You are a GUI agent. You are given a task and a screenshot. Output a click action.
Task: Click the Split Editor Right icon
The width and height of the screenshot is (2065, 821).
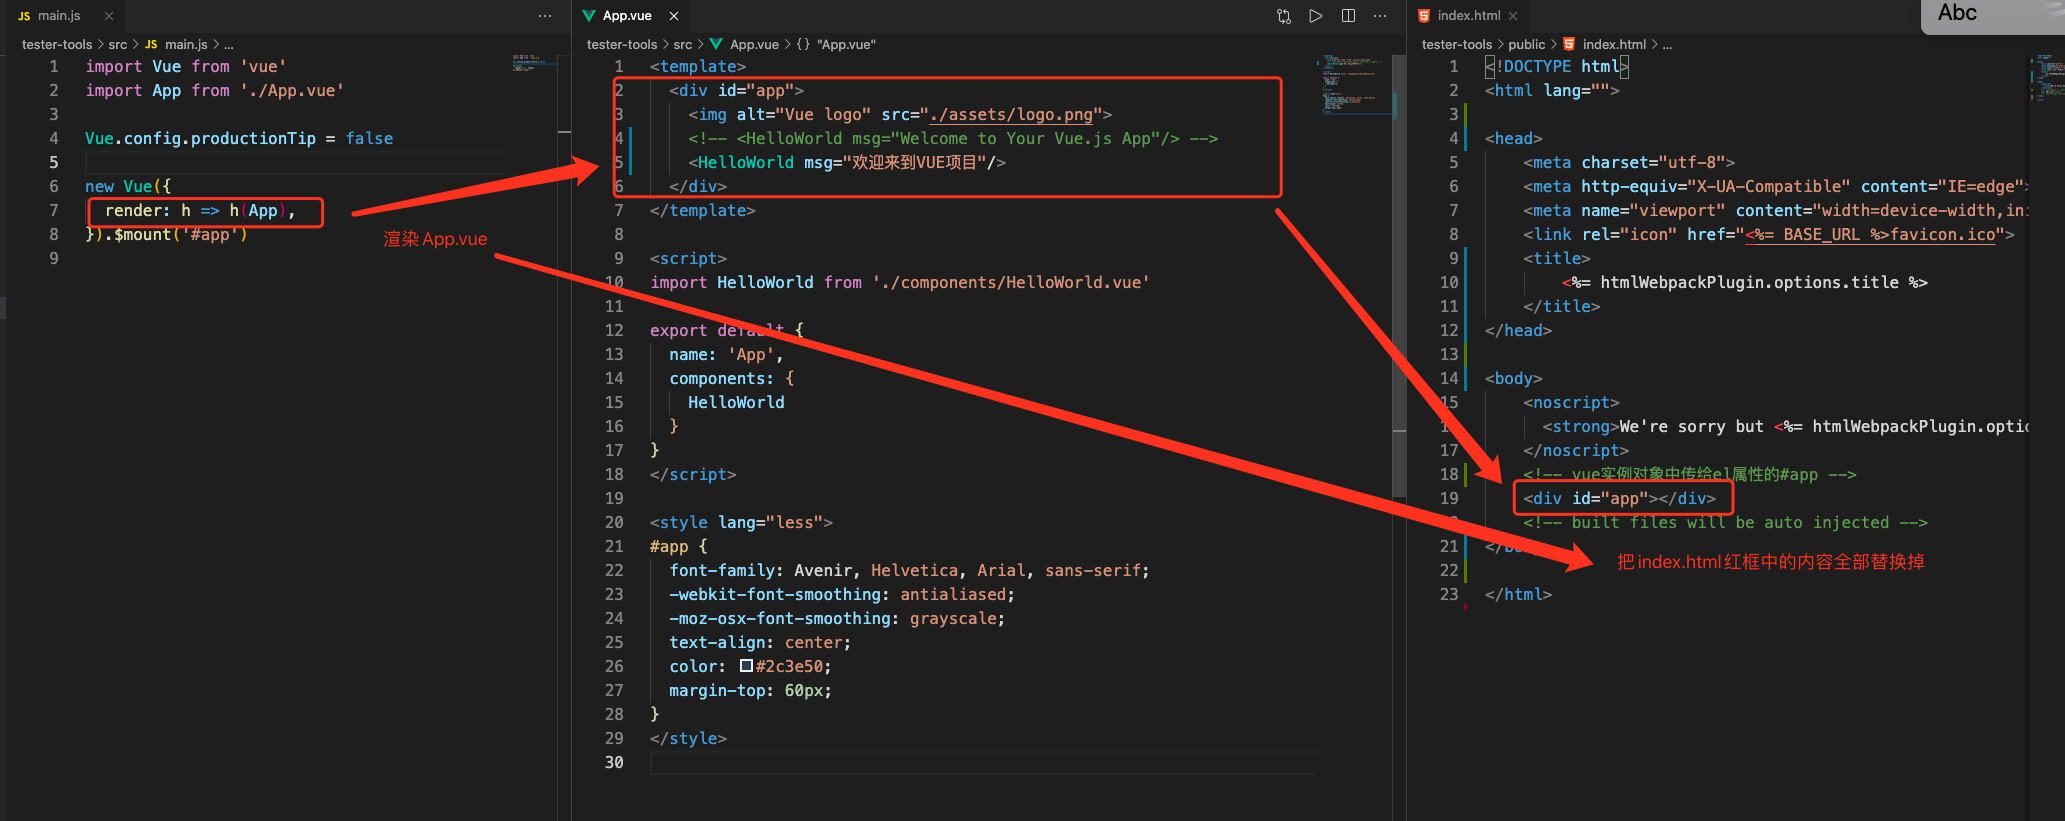click(x=1348, y=16)
